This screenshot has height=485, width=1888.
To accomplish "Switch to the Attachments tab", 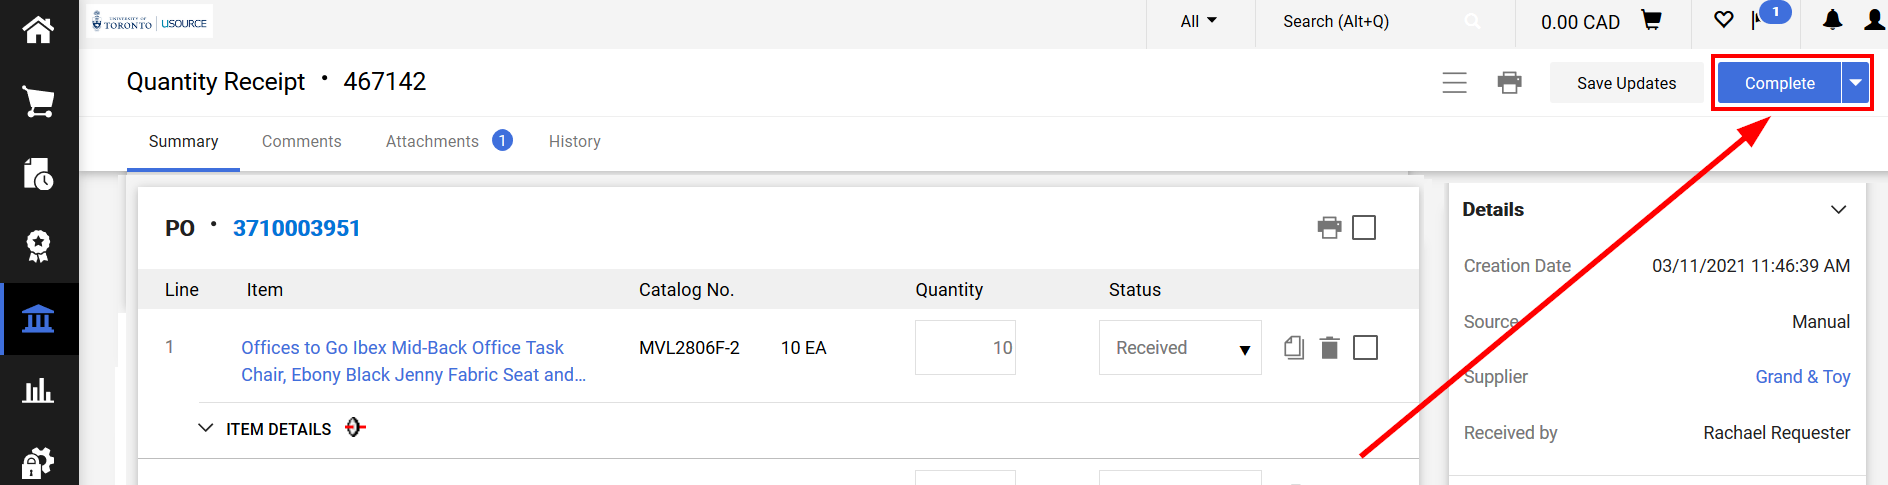I will 432,142.
